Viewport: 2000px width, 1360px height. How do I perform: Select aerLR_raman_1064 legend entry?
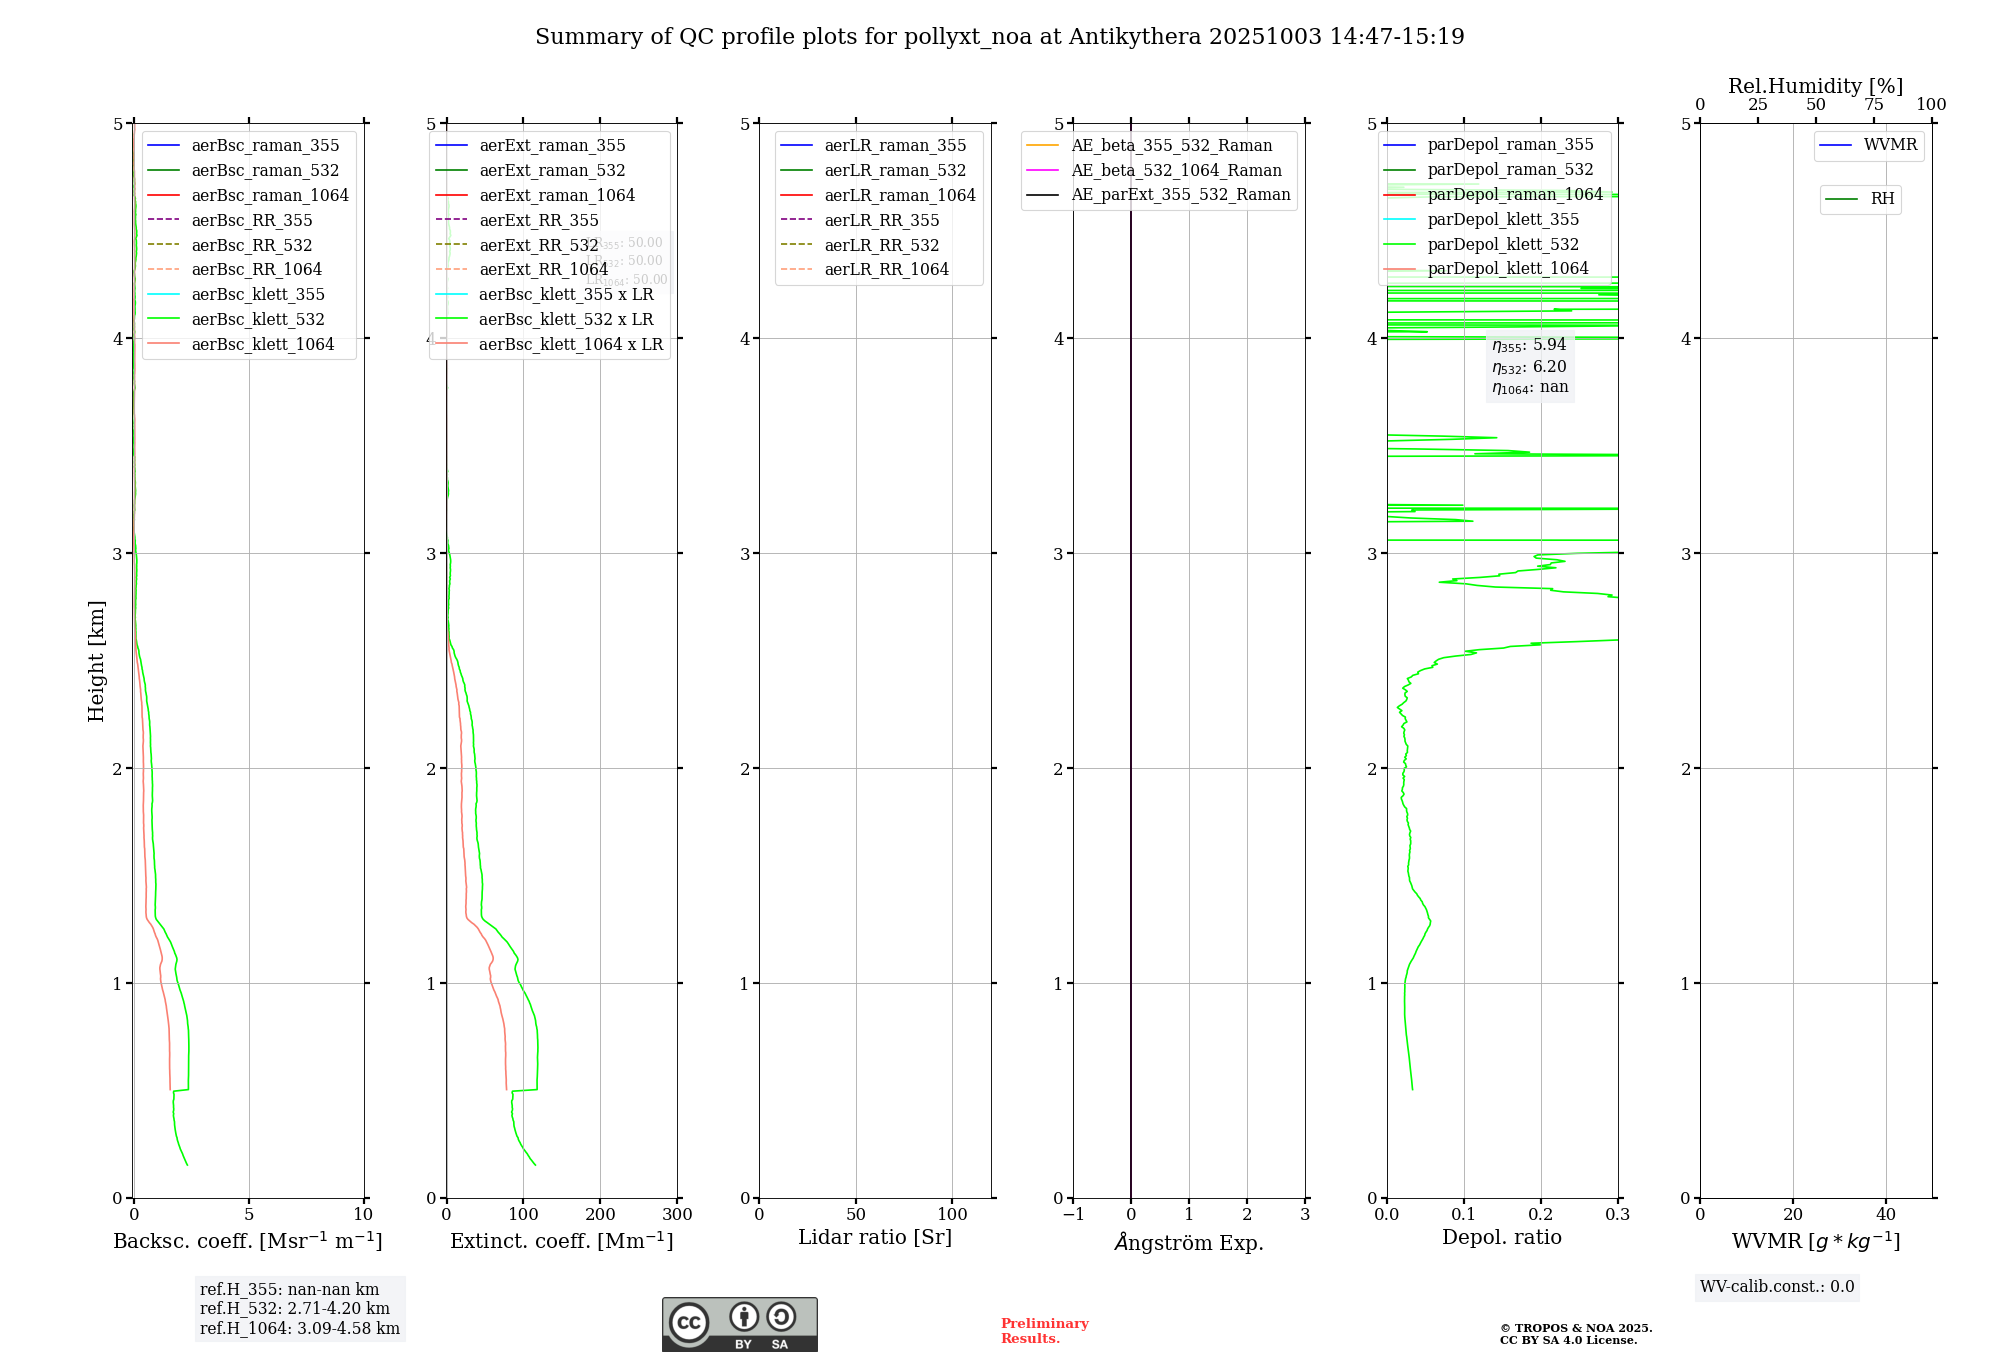click(899, 196)
